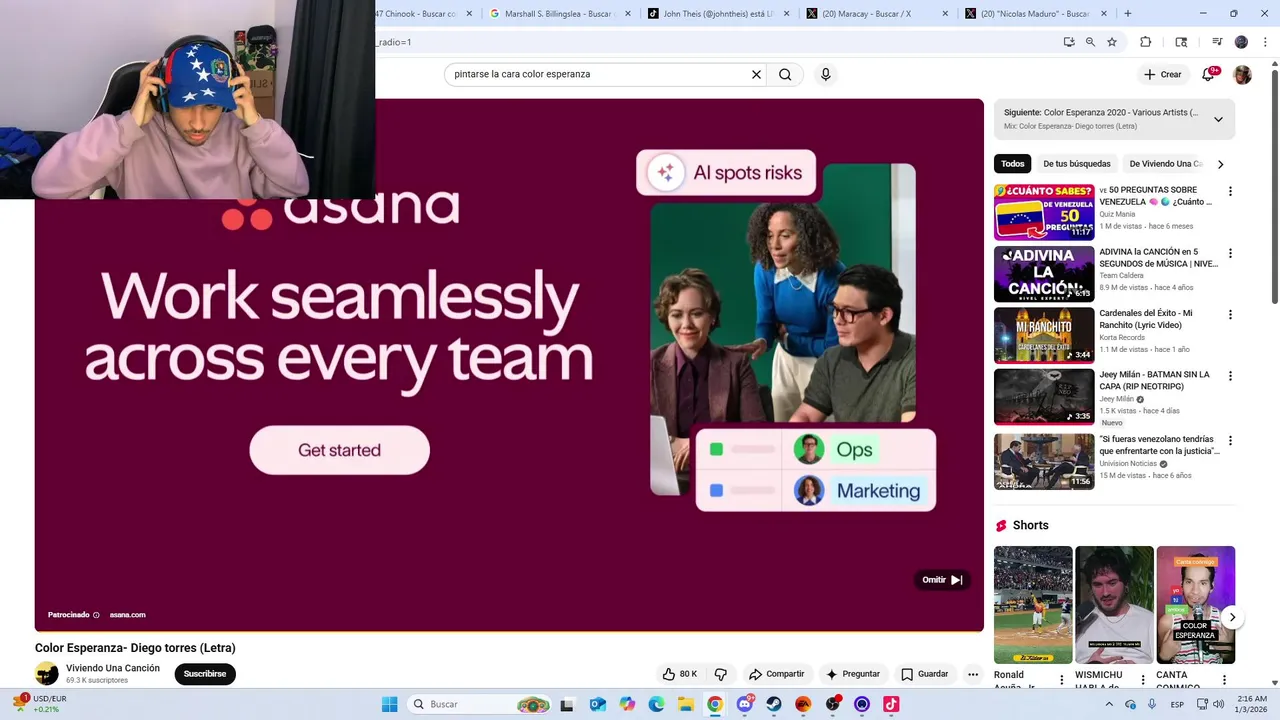
Task: Close the Maracay X tab
Action: [x=945, y=14]
